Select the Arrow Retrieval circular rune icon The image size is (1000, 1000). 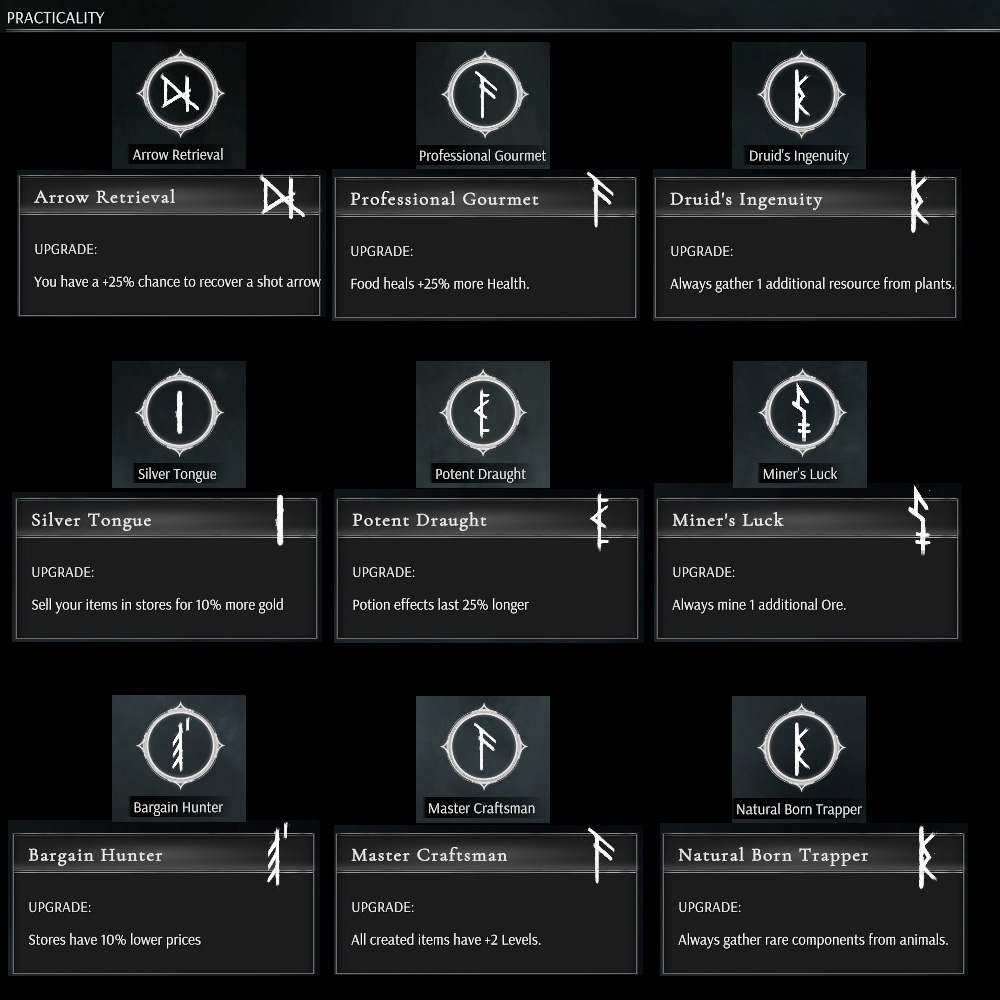coord(178,94)
